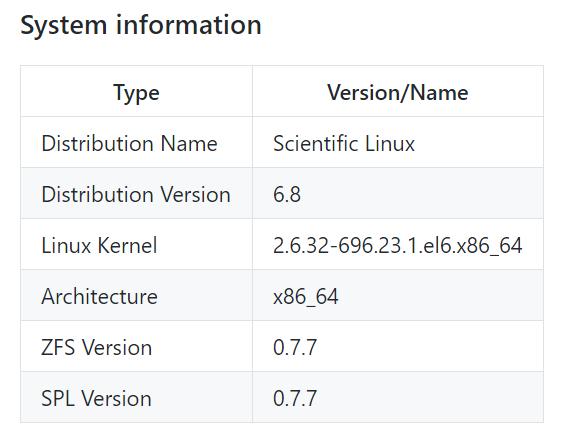Click the Linux Kernel label
Screen dimensions: 569x445
click(99, 245)
